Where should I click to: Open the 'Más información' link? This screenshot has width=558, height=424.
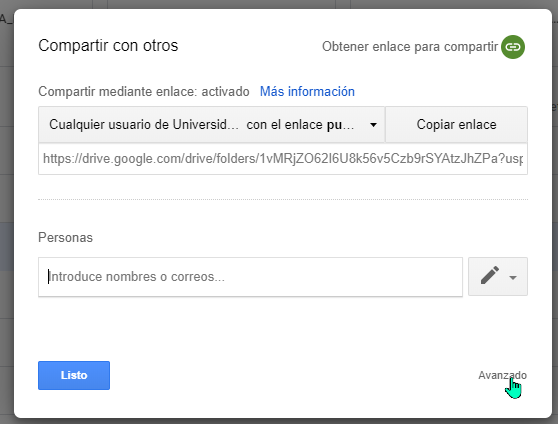[307, 91]
